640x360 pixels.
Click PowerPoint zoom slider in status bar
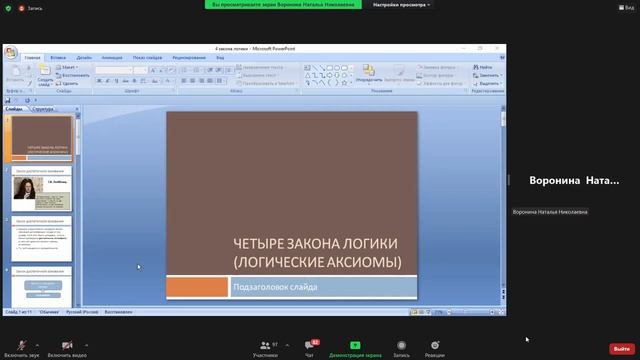(470, 312)
